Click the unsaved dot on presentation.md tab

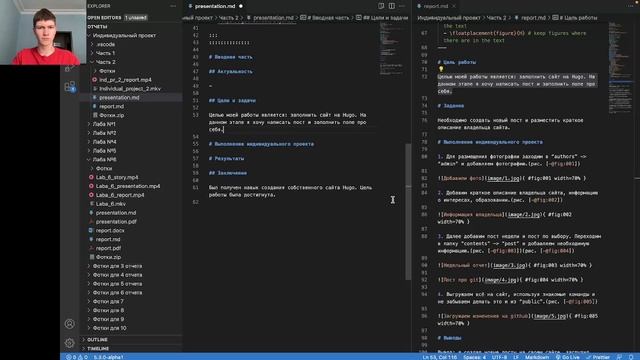(241, 6)
